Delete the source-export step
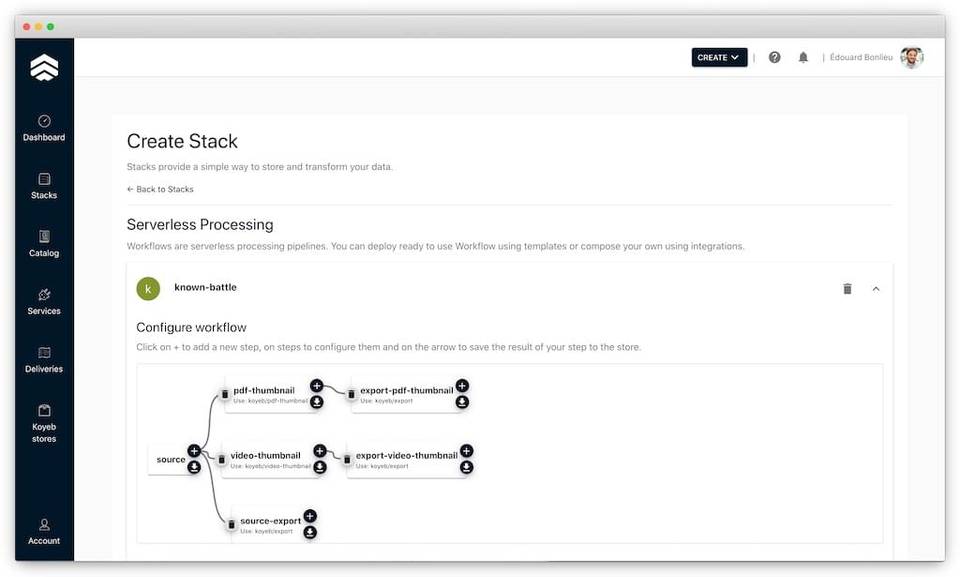The width and height of the screenshot is (960, 577). [x=231, y=525]
